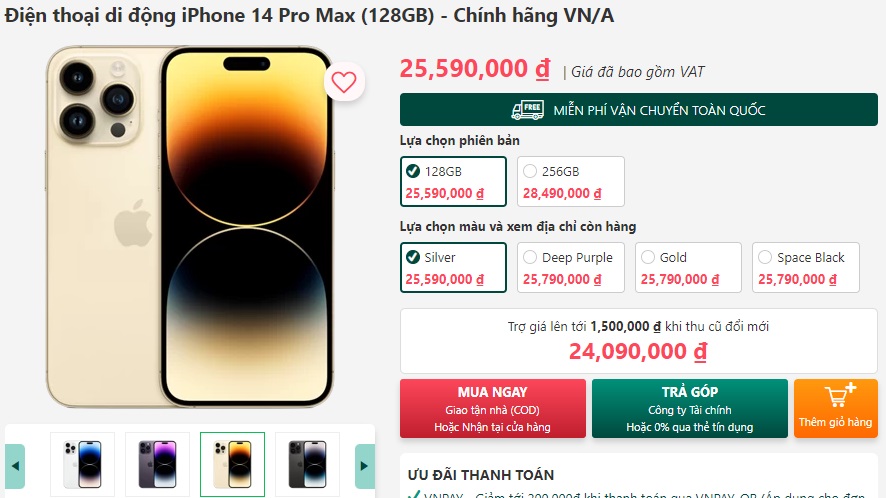Select the 128GB version option

(453, 181)
